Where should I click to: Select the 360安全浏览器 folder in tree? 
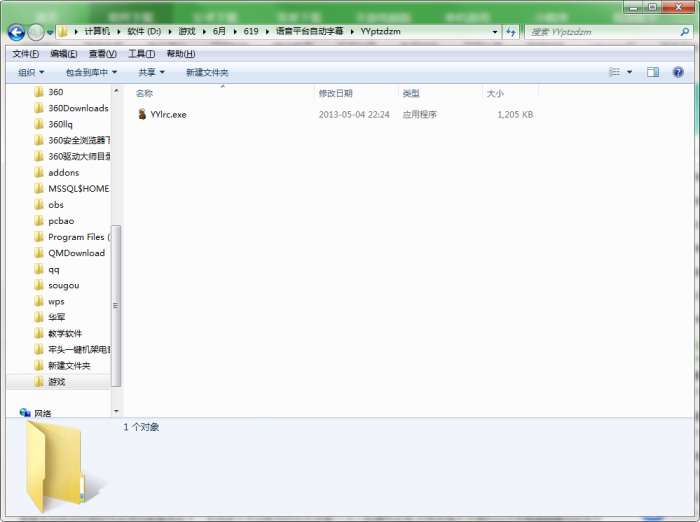[72, 140]
